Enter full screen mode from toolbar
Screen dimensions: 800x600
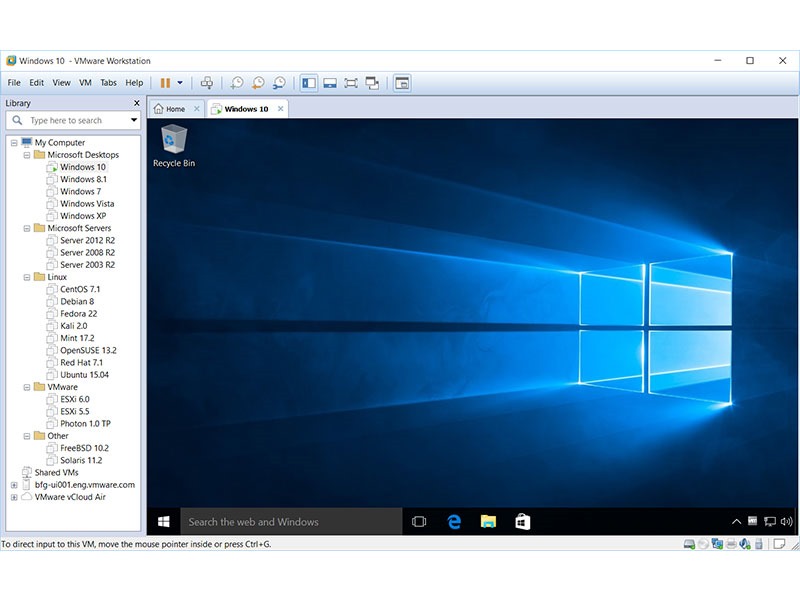point(351,83)
